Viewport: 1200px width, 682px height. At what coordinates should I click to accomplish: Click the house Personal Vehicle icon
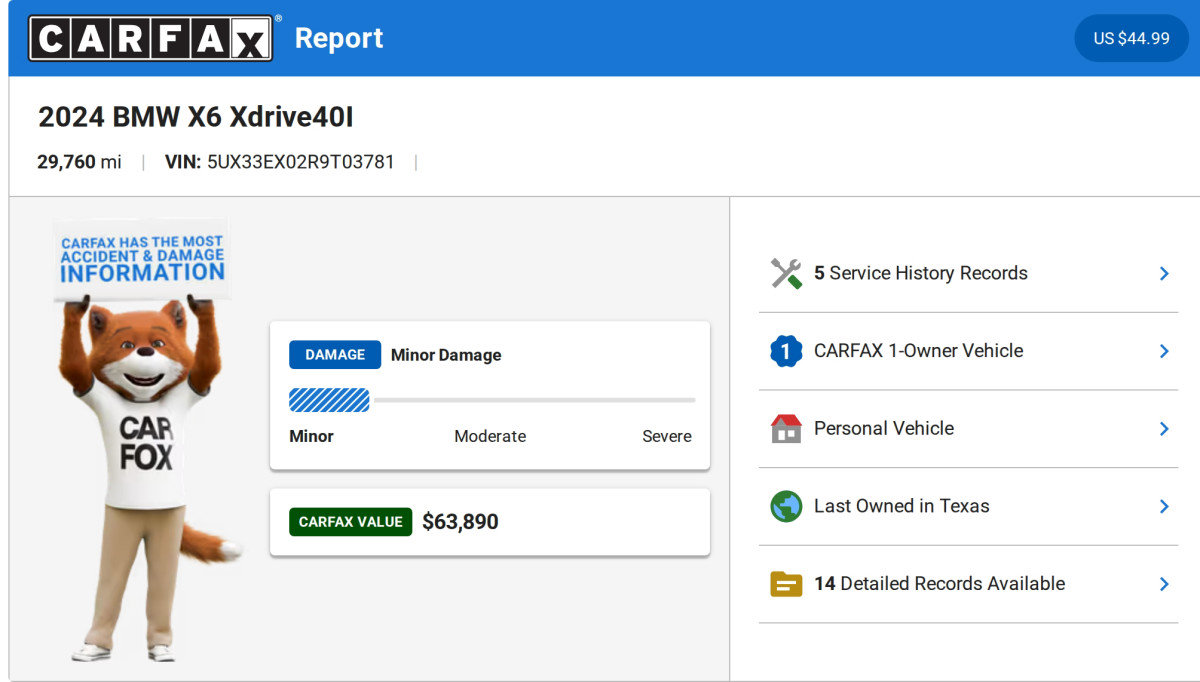(x=786, y=429)
